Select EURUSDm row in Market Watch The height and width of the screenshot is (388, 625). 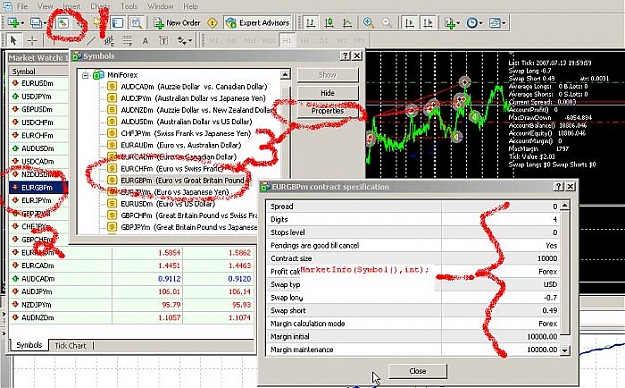[x=39, y=83]
